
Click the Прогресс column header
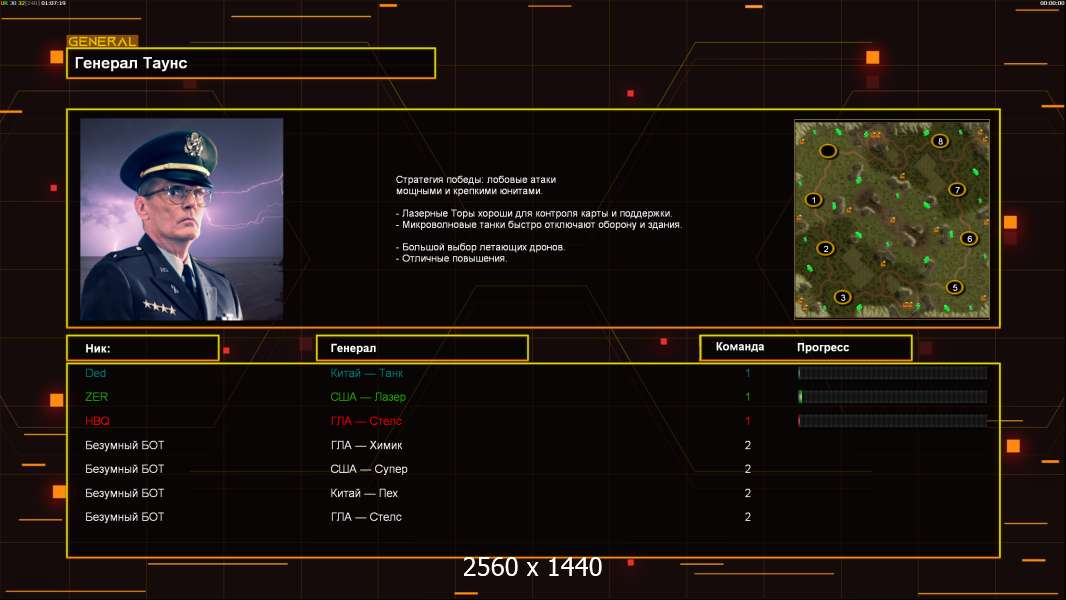click(x=823, y=347)
